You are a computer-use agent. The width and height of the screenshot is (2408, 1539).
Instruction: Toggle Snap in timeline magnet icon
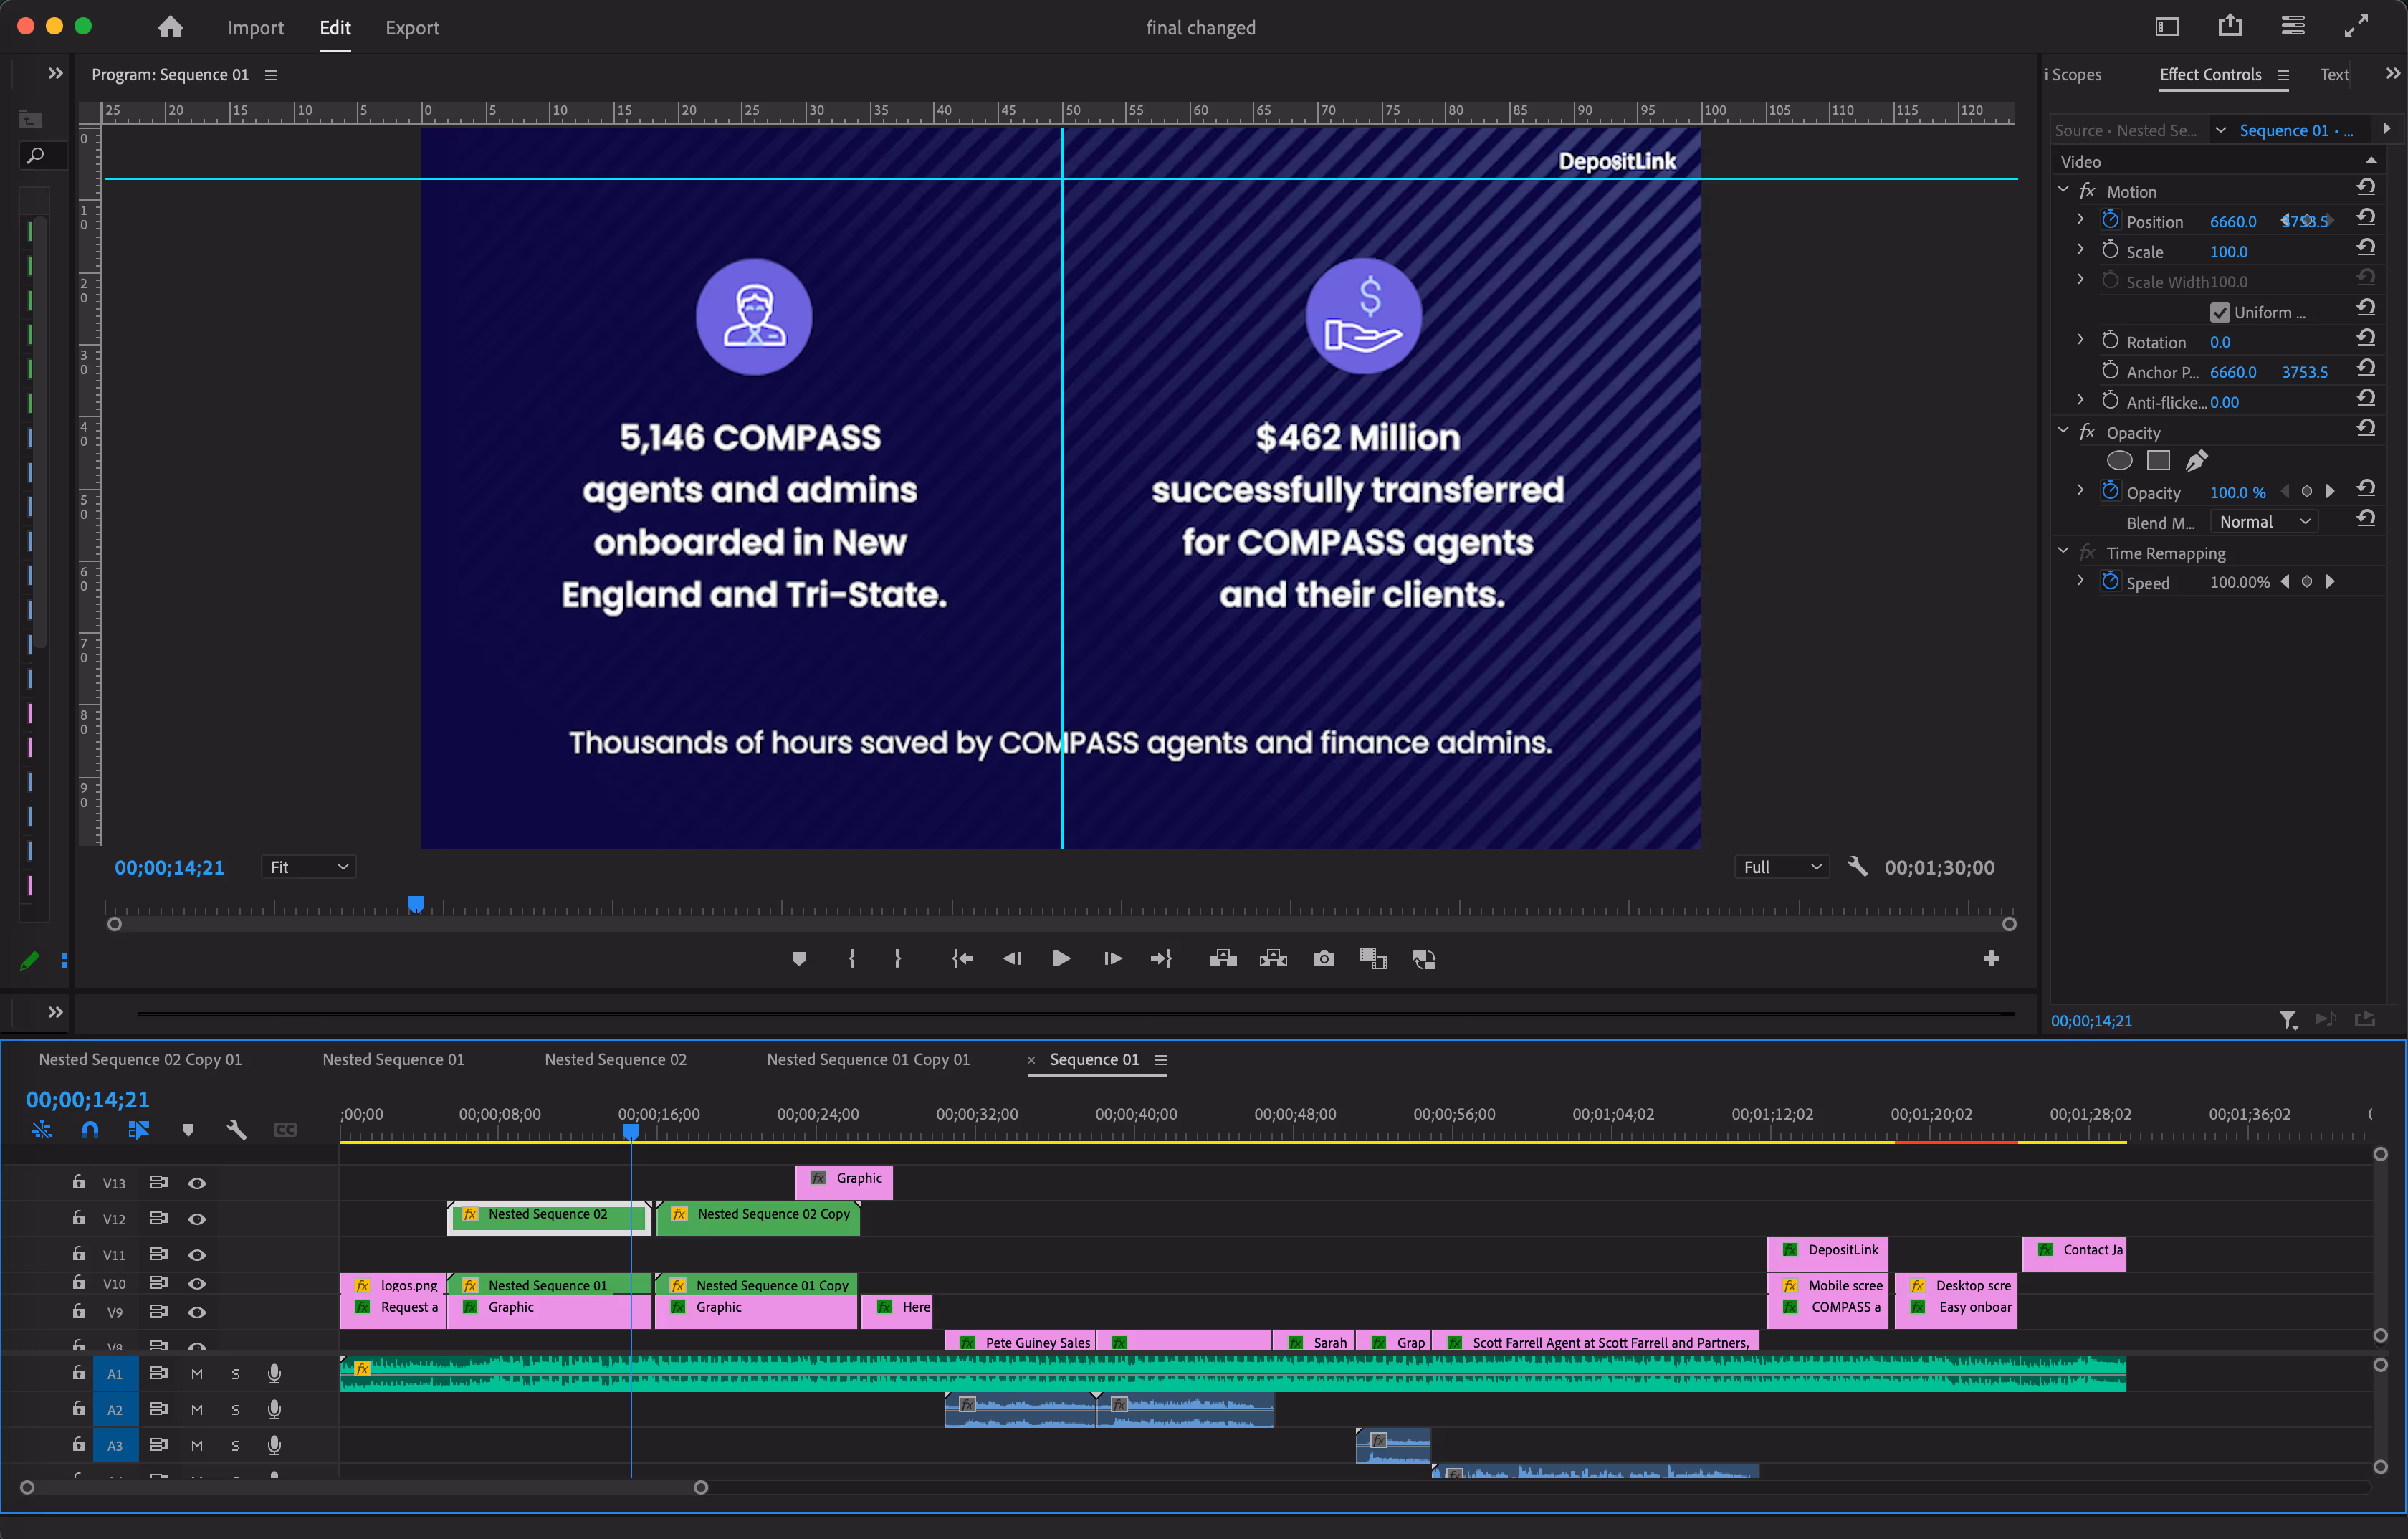[90, 1129]
